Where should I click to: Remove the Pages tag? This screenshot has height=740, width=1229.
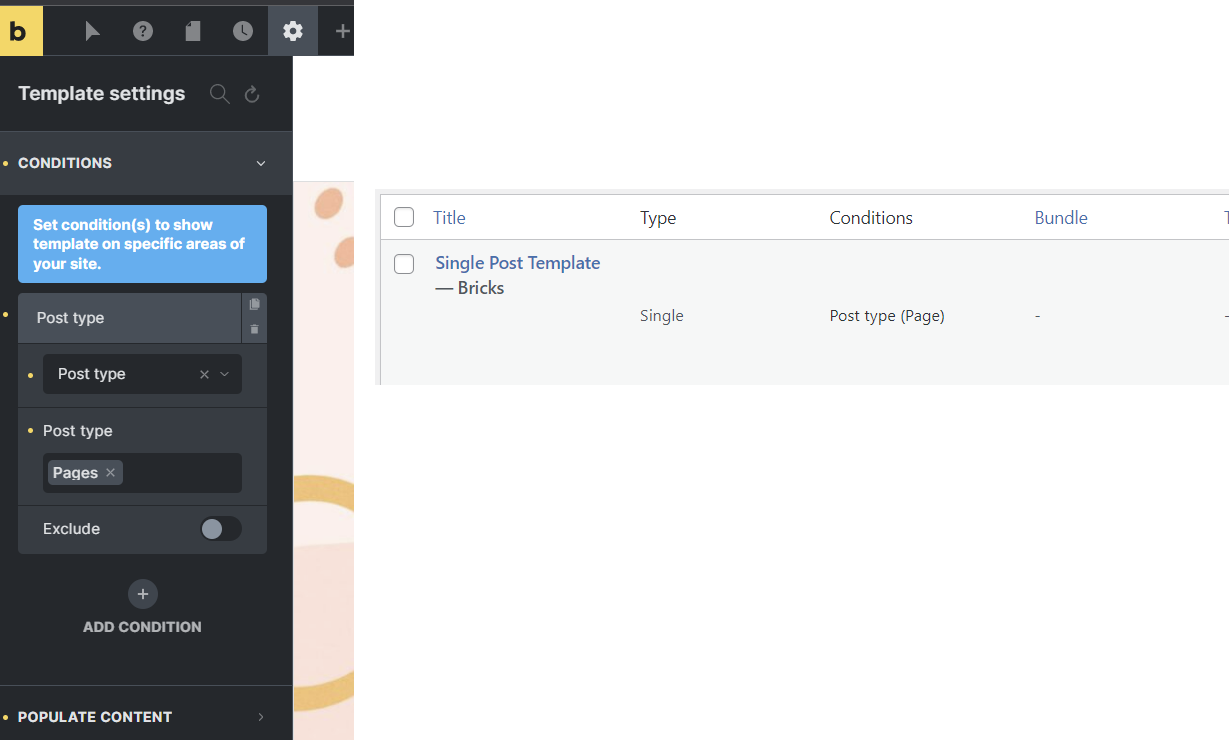point(111,473)
